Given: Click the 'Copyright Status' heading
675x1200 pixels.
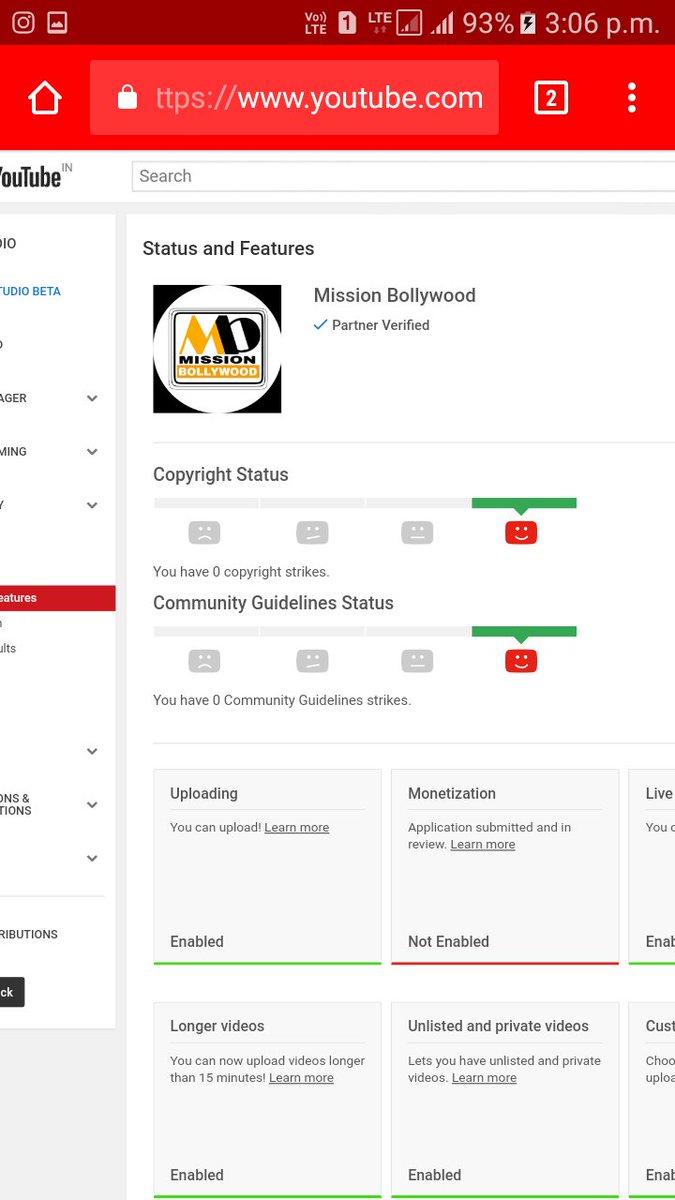Looking at the screenshot, I should 221,474.
